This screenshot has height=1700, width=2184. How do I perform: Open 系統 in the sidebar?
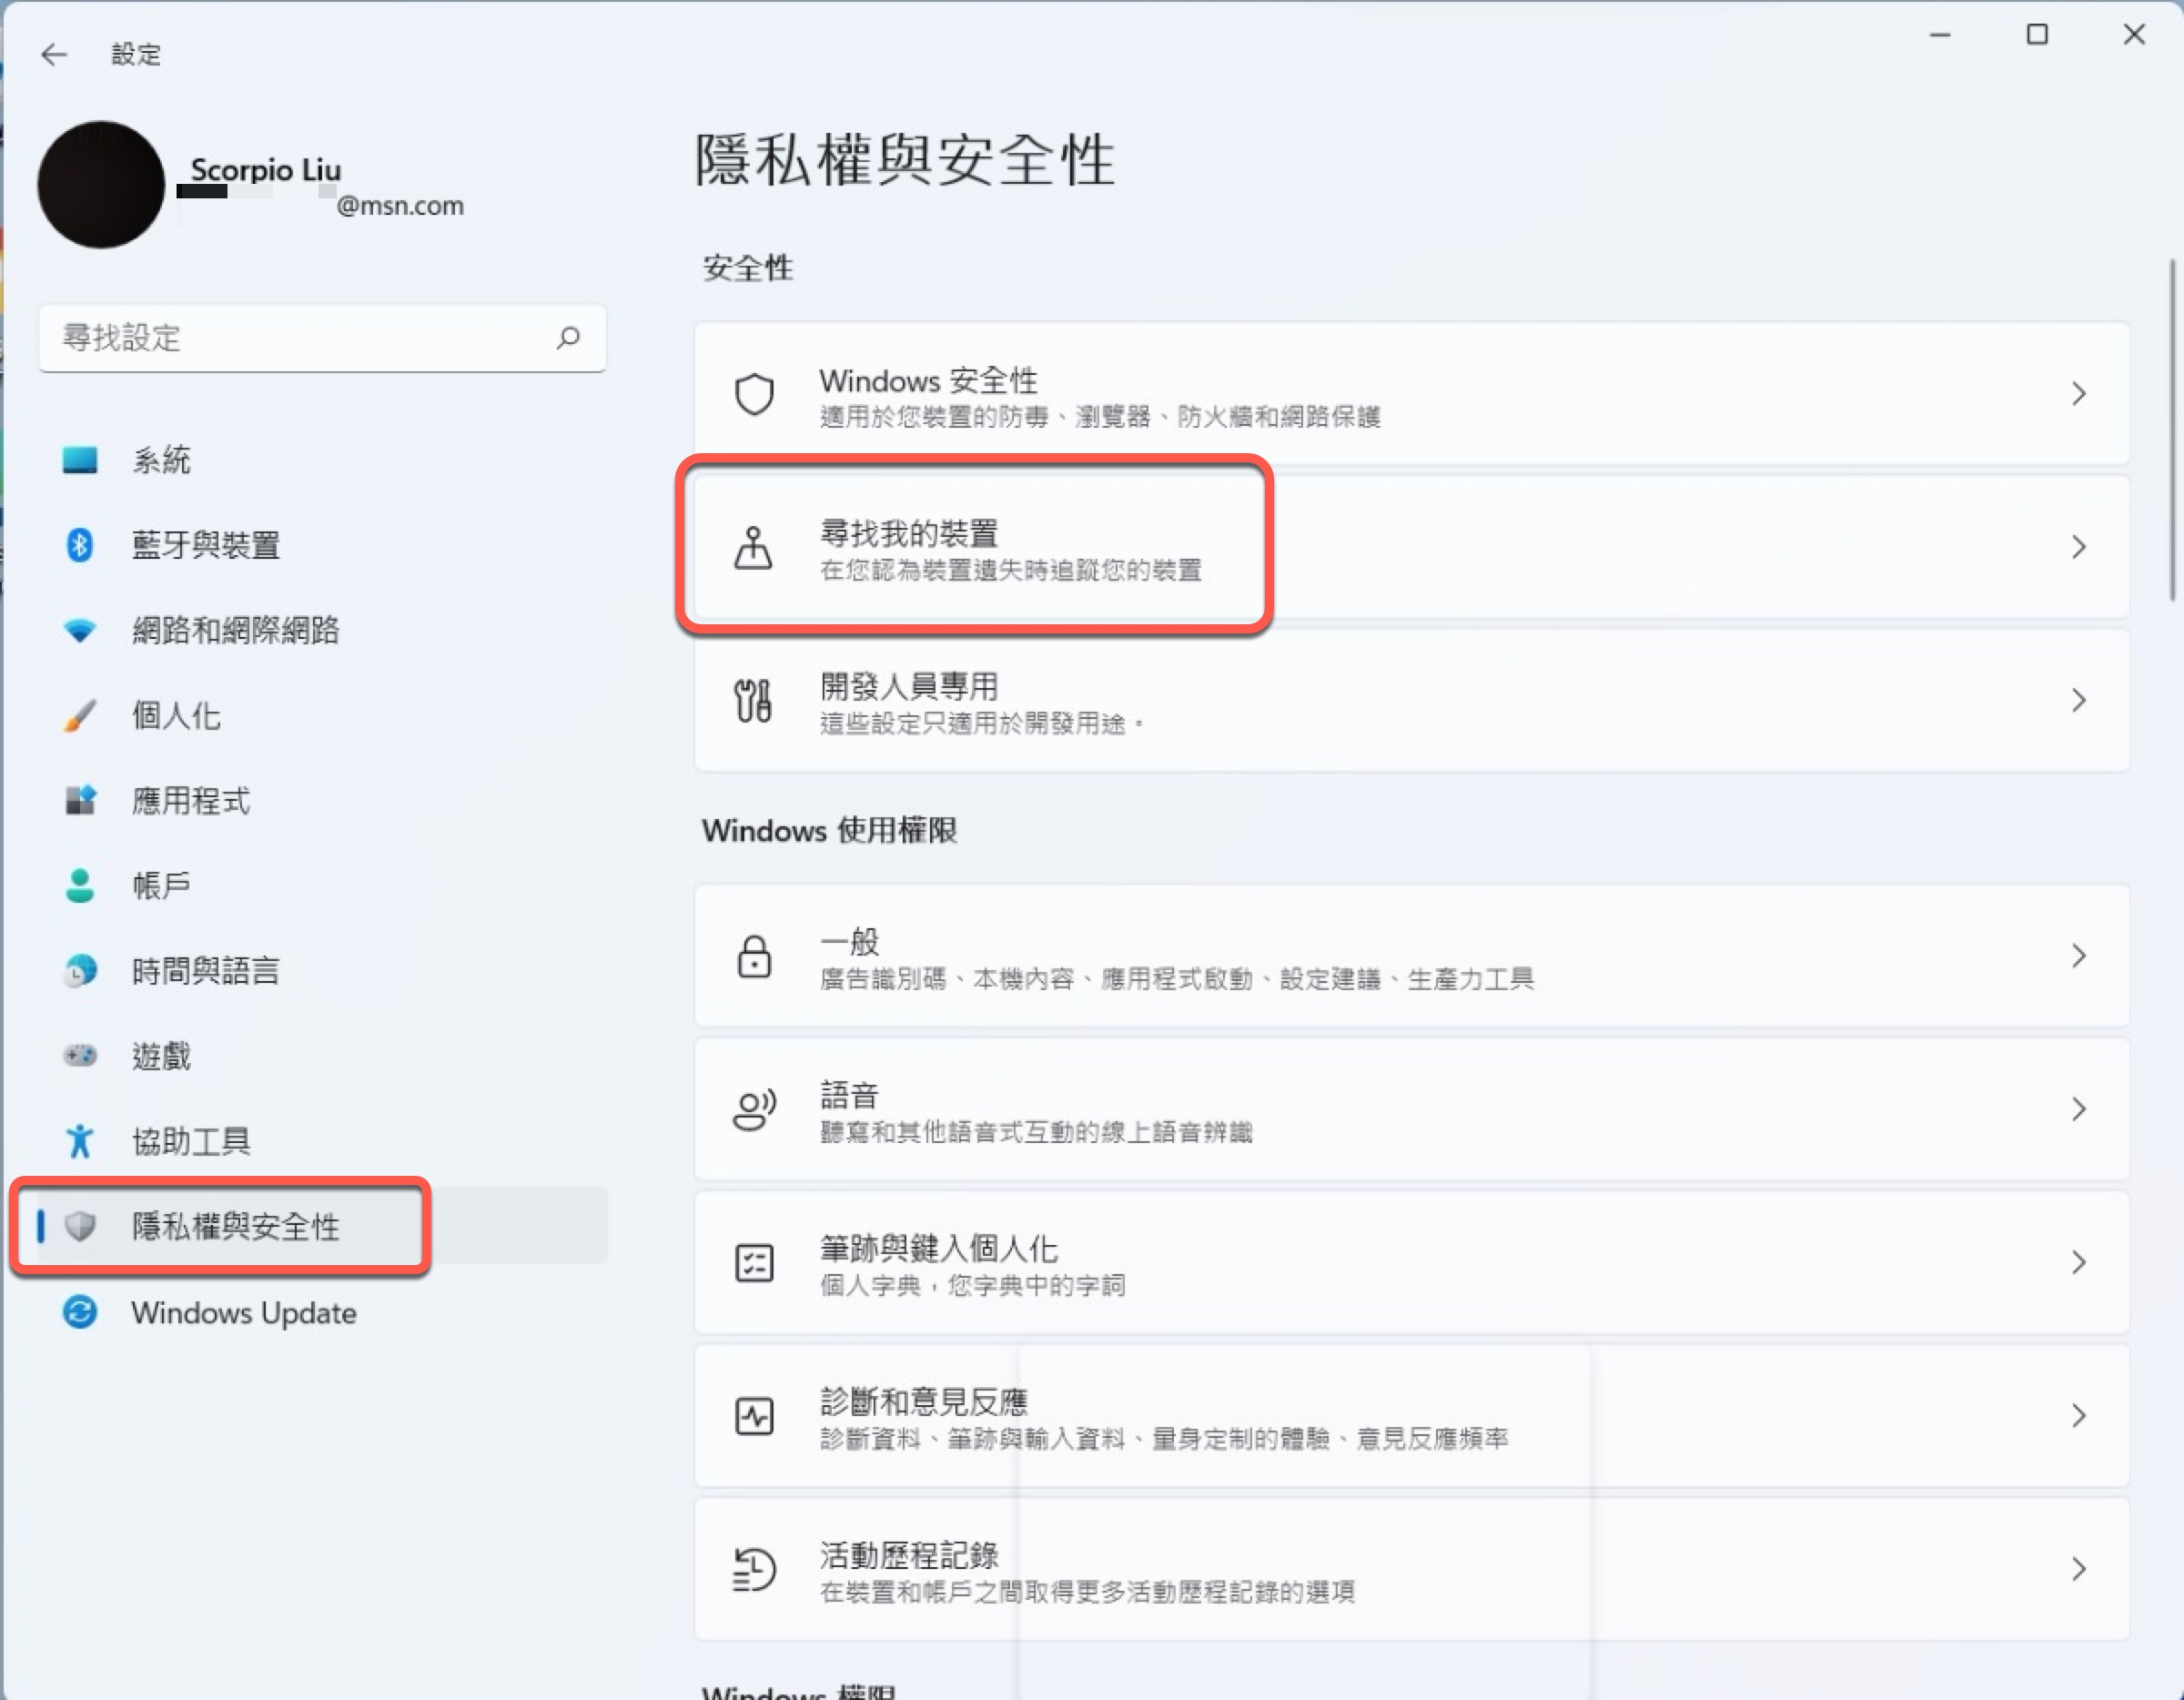161,460
